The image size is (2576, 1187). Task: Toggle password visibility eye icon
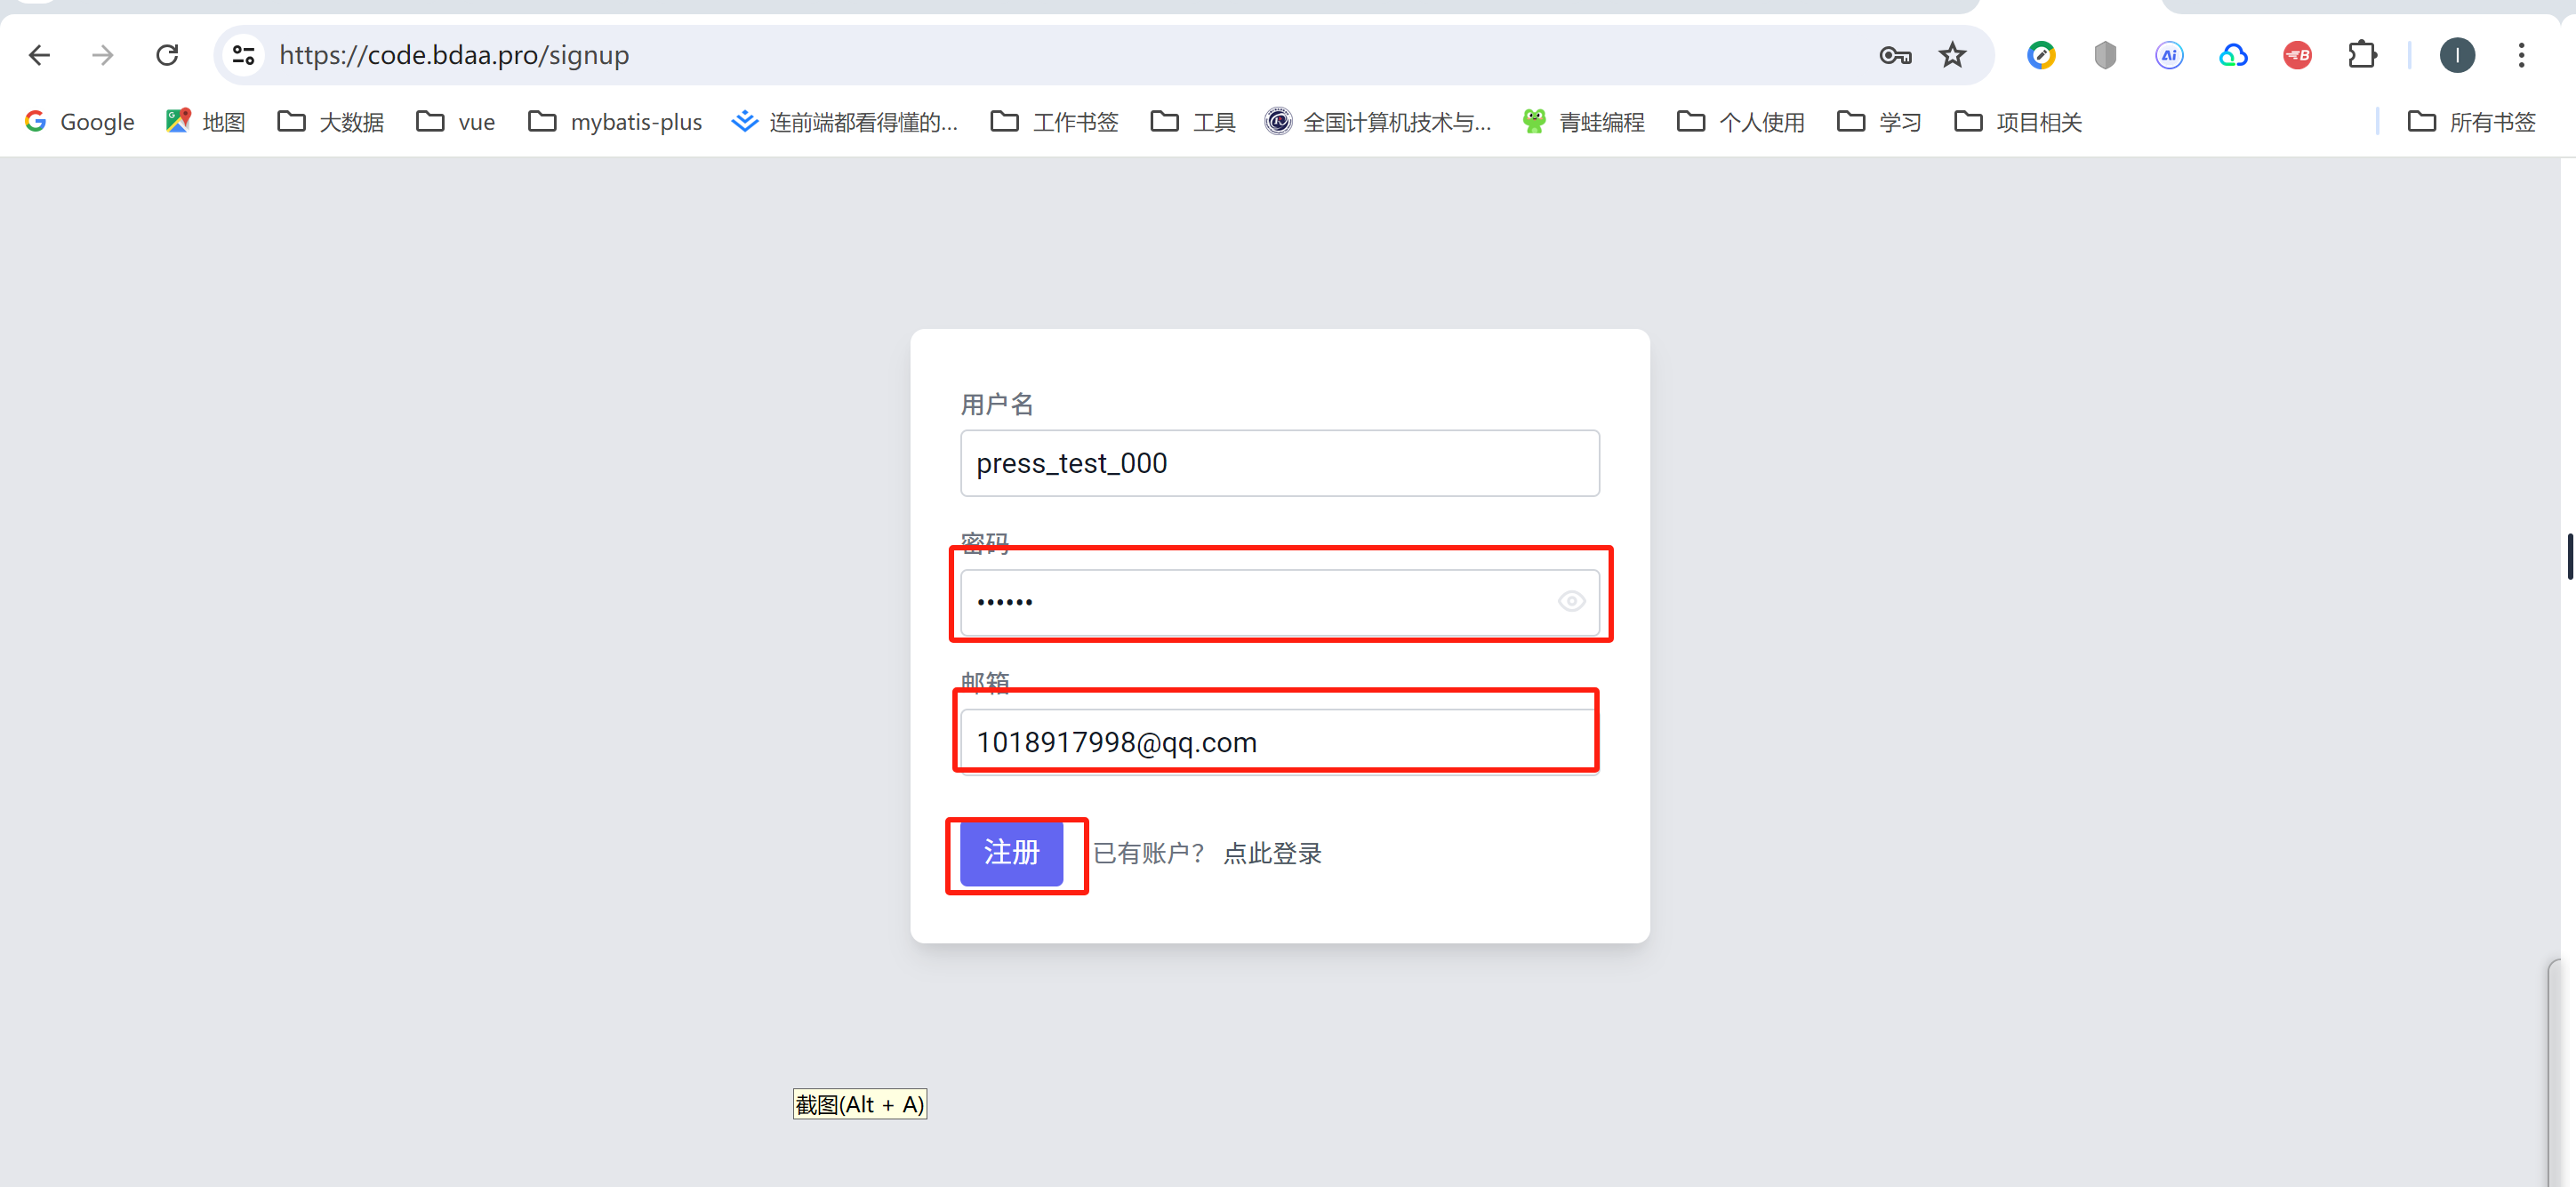[x=1571, y=601]
